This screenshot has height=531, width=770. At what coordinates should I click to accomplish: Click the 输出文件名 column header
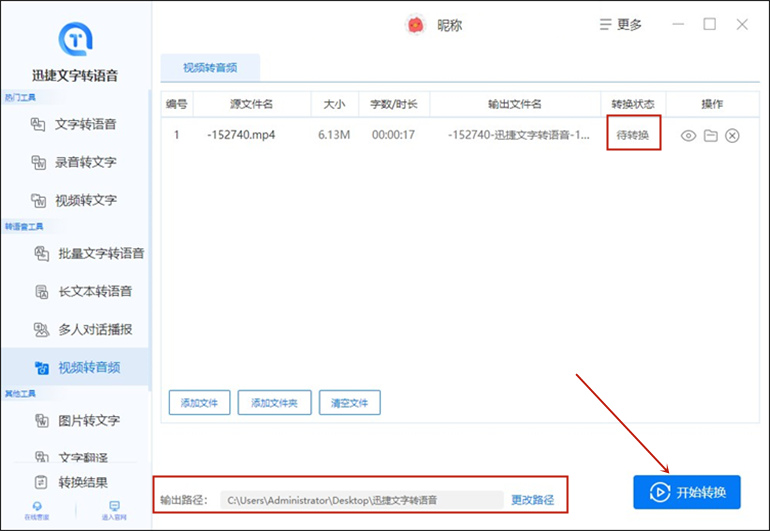pos(515,104)
